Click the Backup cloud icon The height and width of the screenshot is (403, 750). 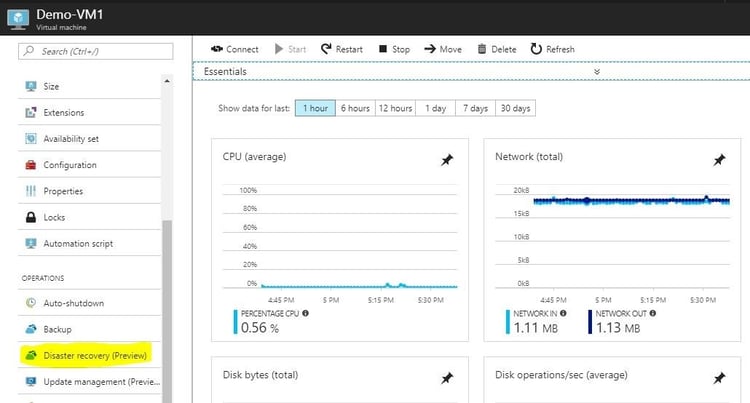31,329
